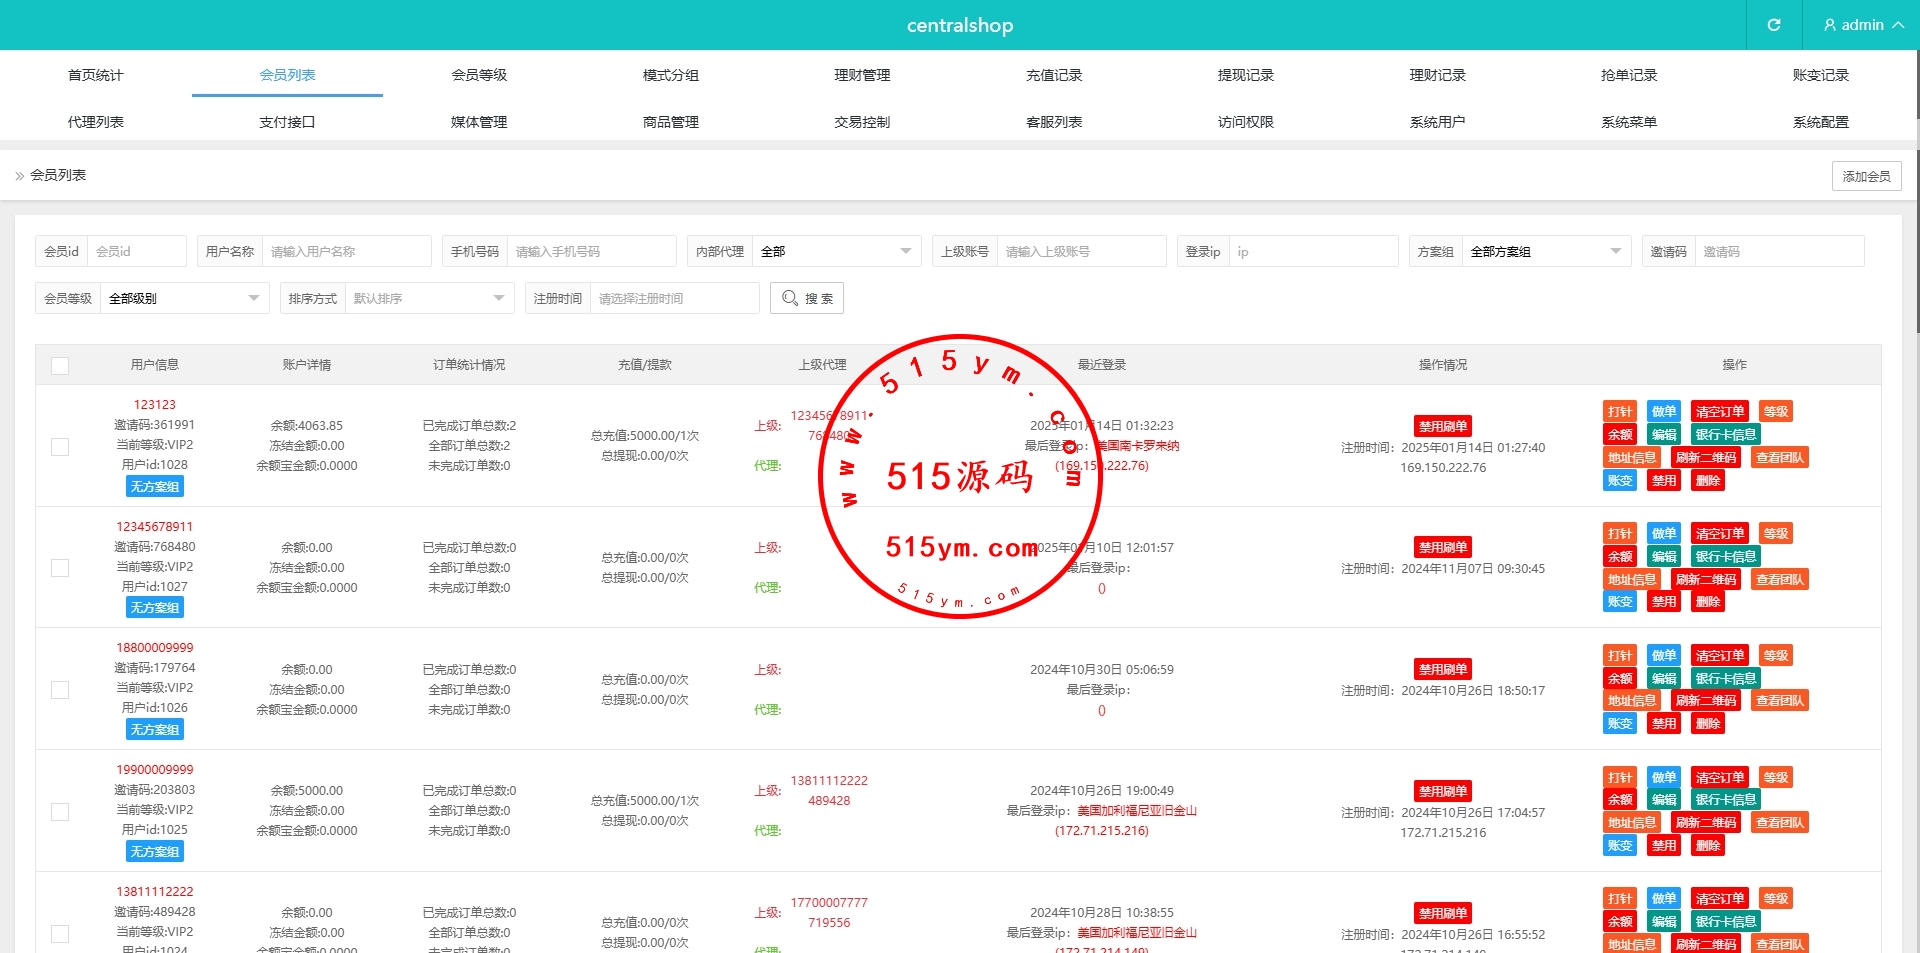The height and width of the screenshot is (953, 1920).
Task: Click 禁用刷单 for user 19900009999
Action: click(x=1442, y=791)
